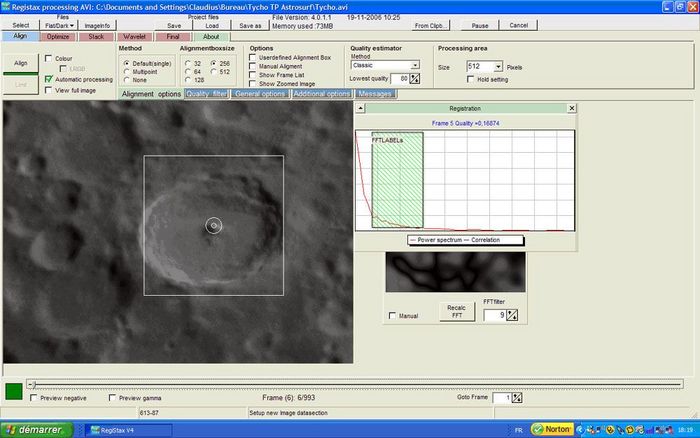Switch to the Align tab
Image resolution: width=700 pixels, height=438 pixels.
point(20,36)
